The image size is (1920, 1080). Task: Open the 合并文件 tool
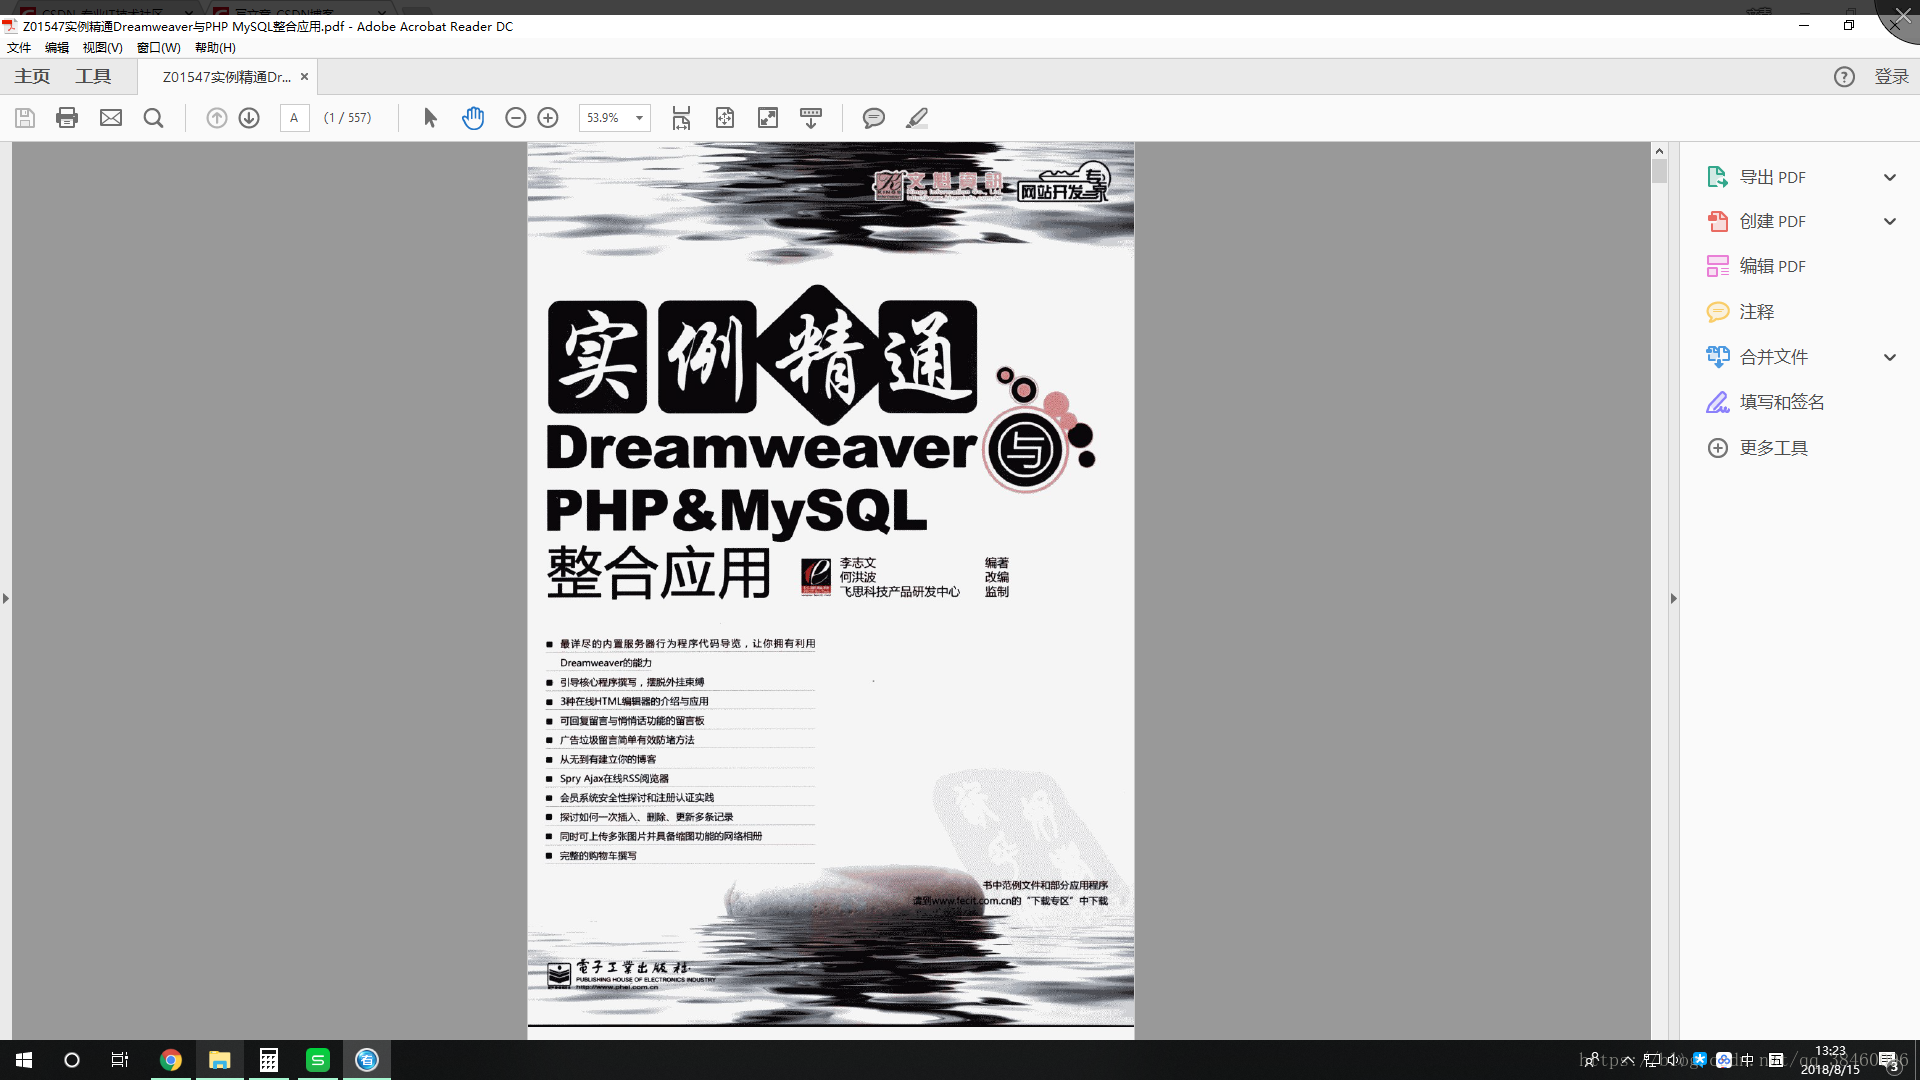click(x=1773, y=357)
